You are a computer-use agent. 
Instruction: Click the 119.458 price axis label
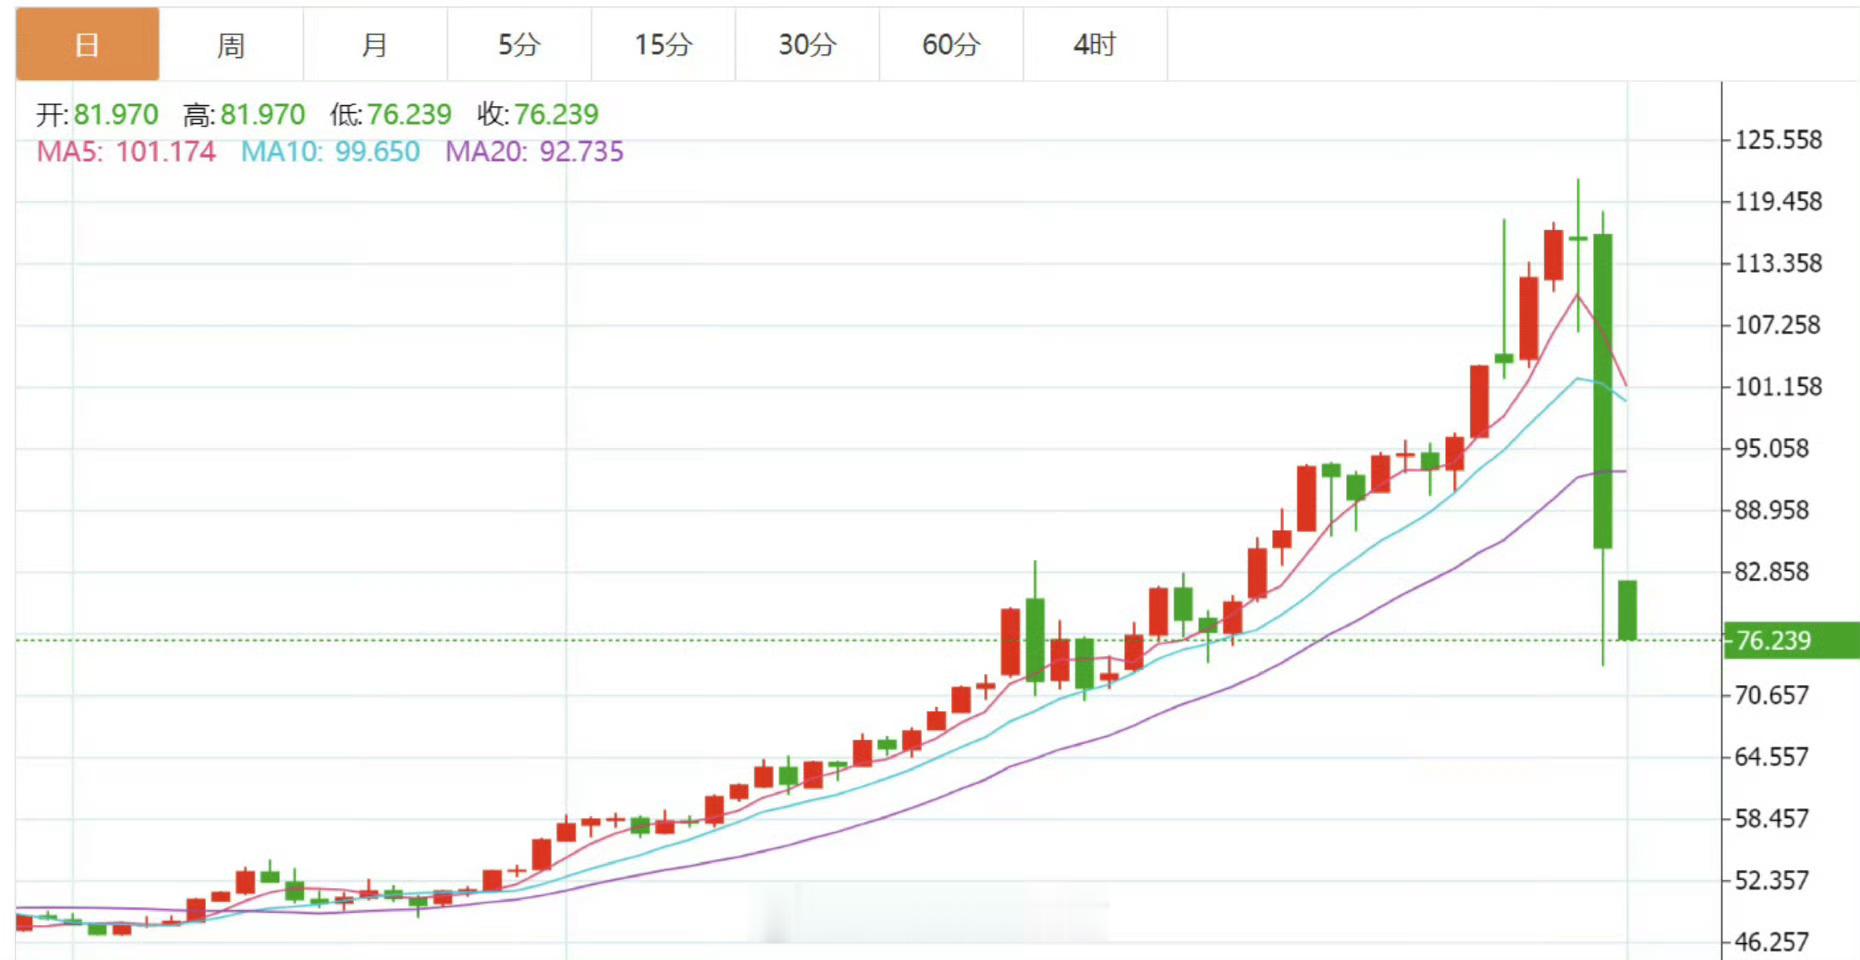click(1778, 202)
